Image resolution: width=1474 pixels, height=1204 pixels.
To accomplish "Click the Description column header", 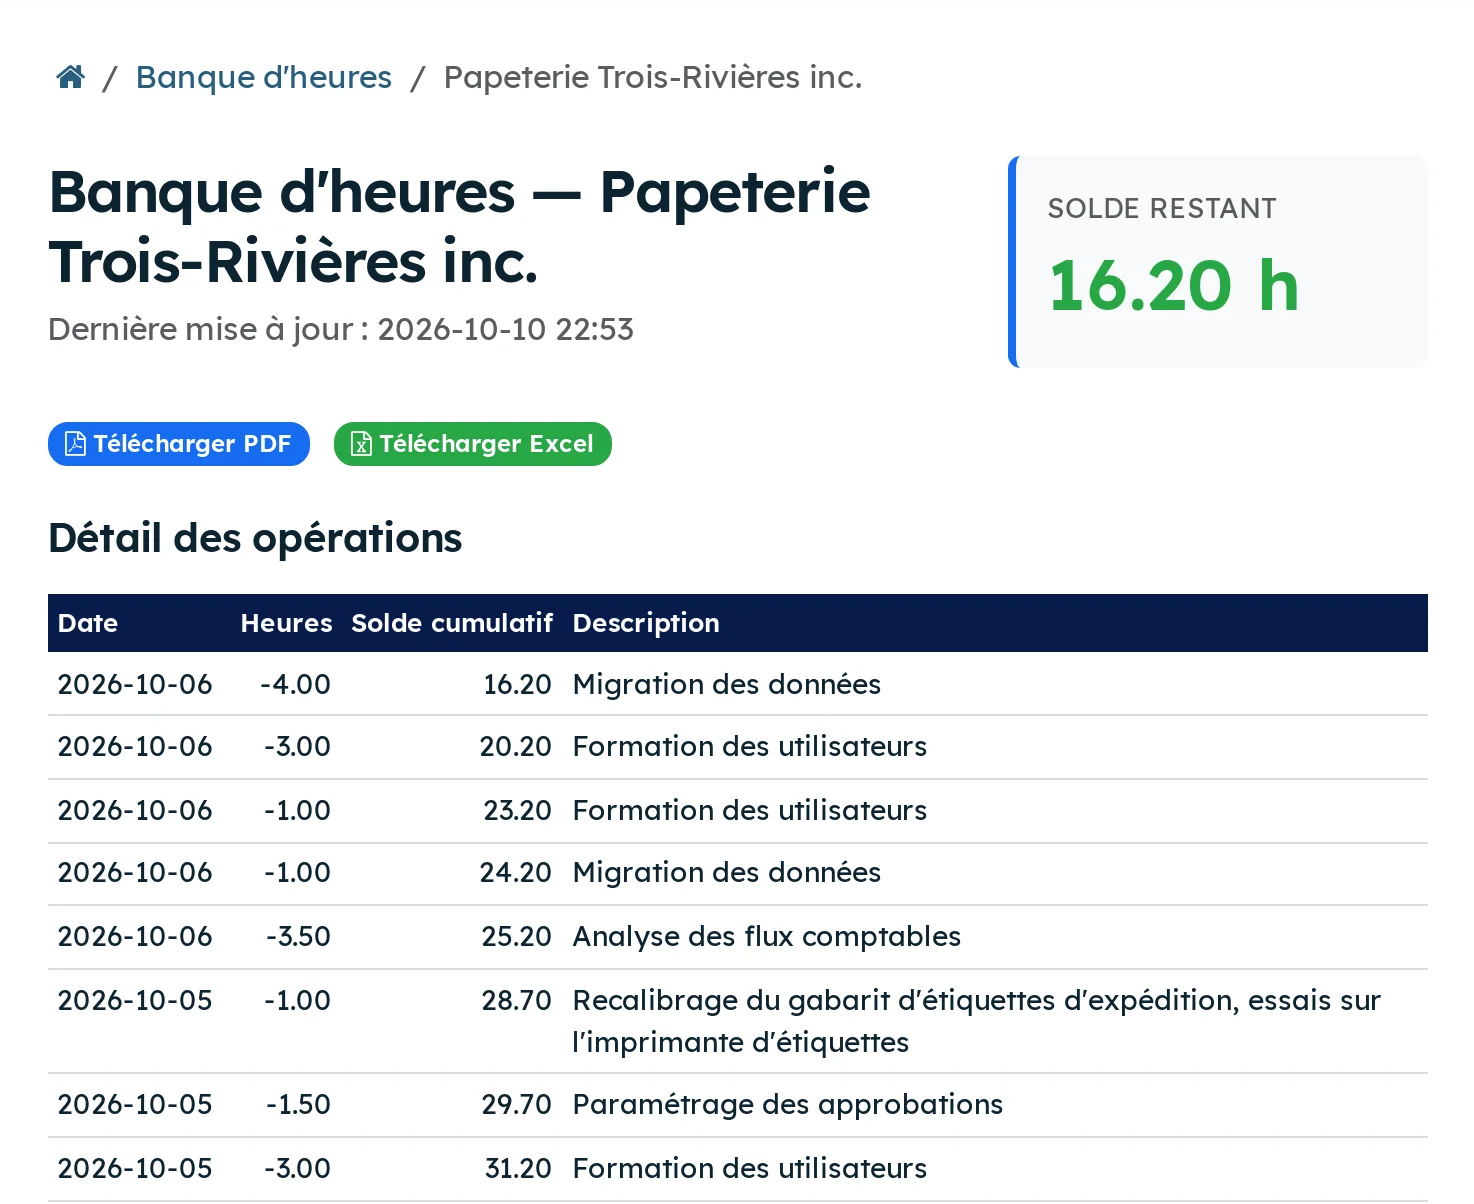I will [646, 623].
